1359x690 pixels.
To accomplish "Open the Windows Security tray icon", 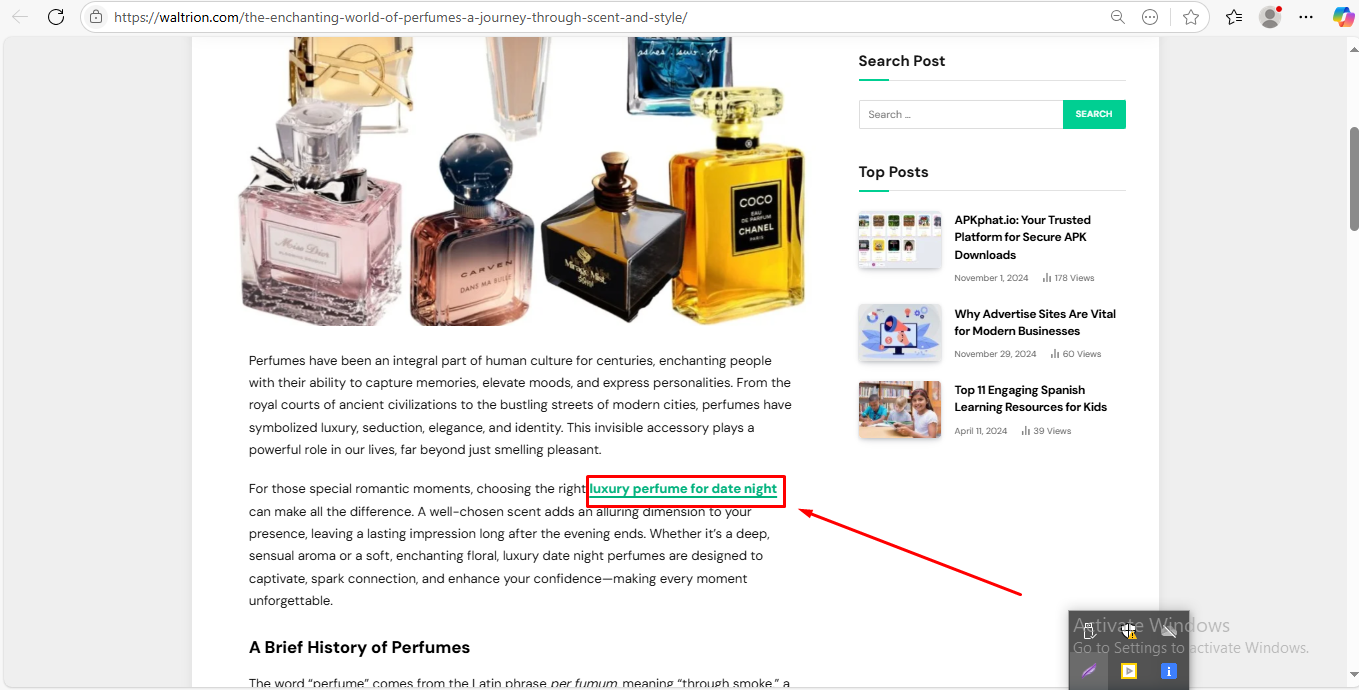I will [1129, 630].
